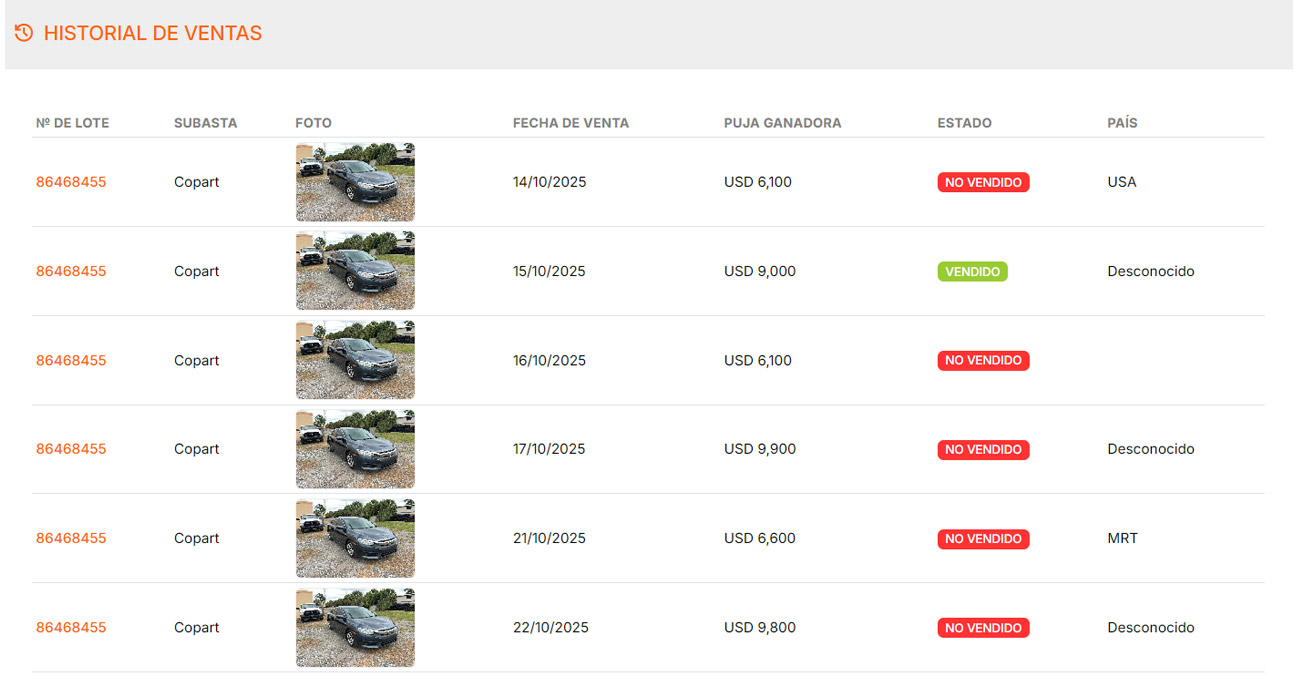
Task: Click the Nº de Lote column header
Action: (72, 123)
